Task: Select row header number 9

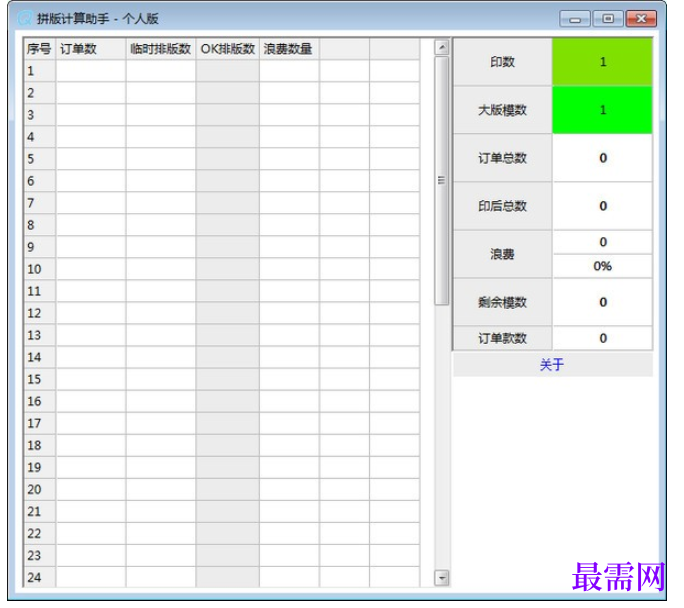Action: pyautogui.click(x=40, y=249)
